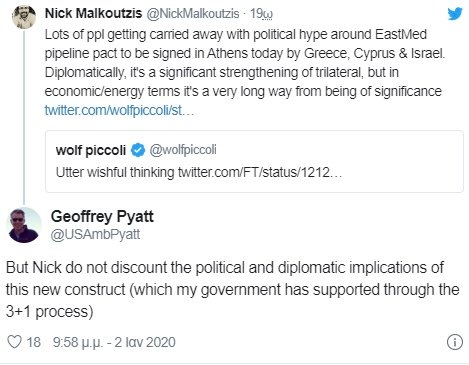Image resolution: width=469 pixels, height=365 pixels.
Task: Open the twitter.com/FT/status/1212… link
Action: [260, 172]
